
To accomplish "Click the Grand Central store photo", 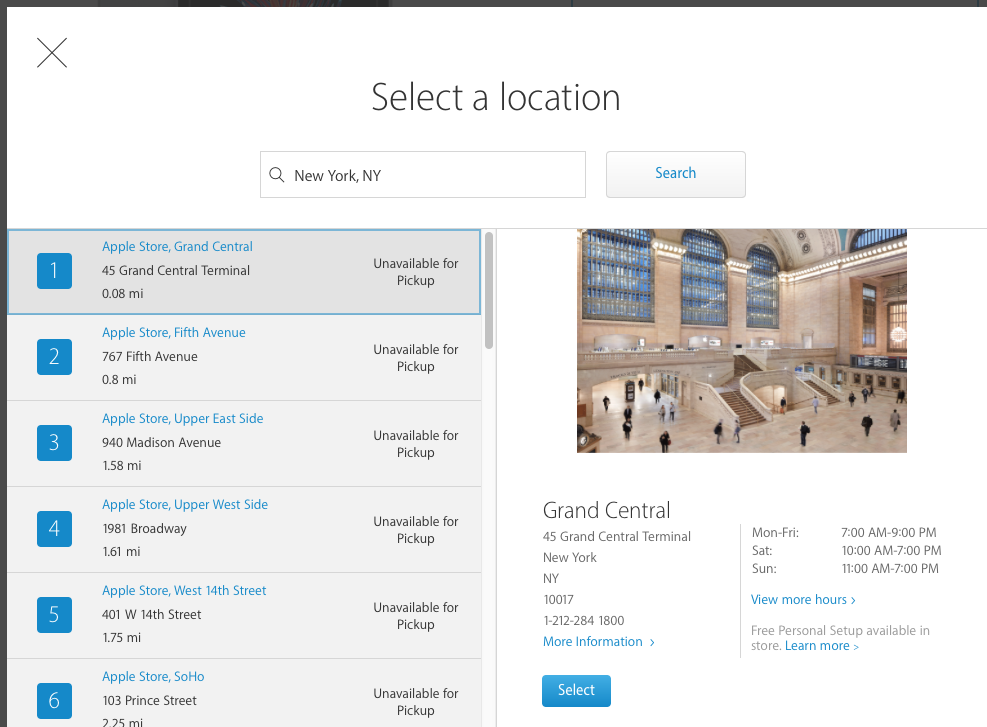I will pos(742,341).
